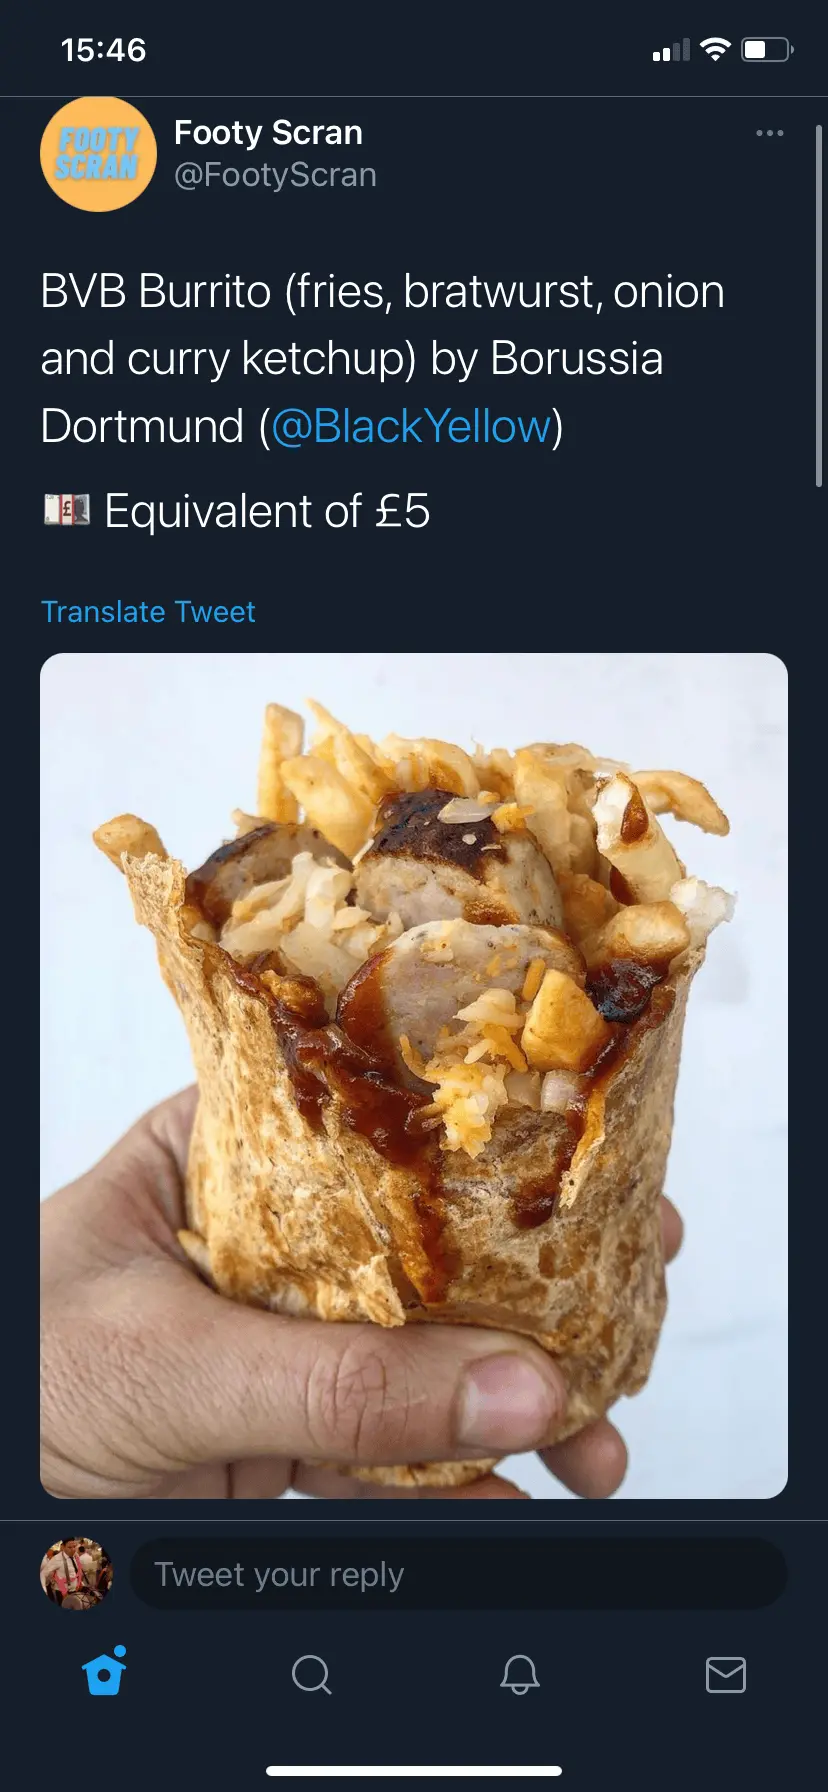828x1792 pixels.
Task: Click the Footy Scran display name
Action: pyautogui.click(x=268, y=132)
